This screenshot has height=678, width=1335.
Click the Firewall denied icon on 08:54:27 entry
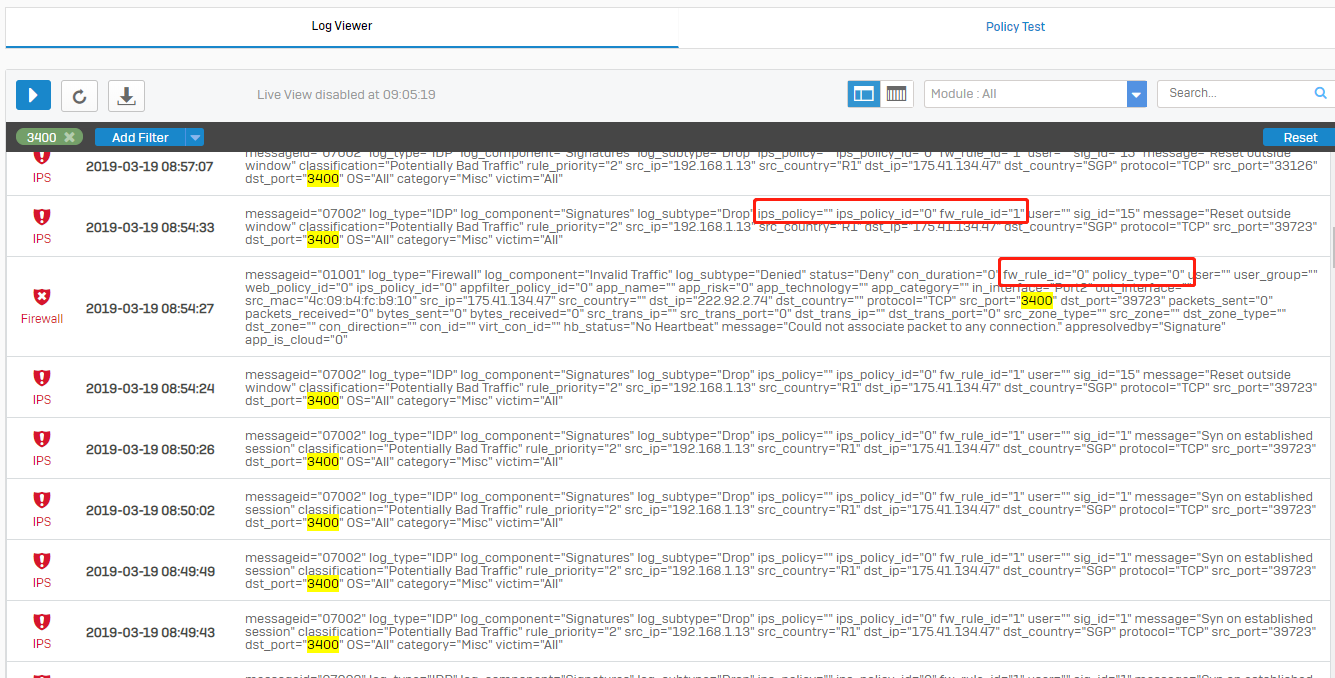point(42,297)
